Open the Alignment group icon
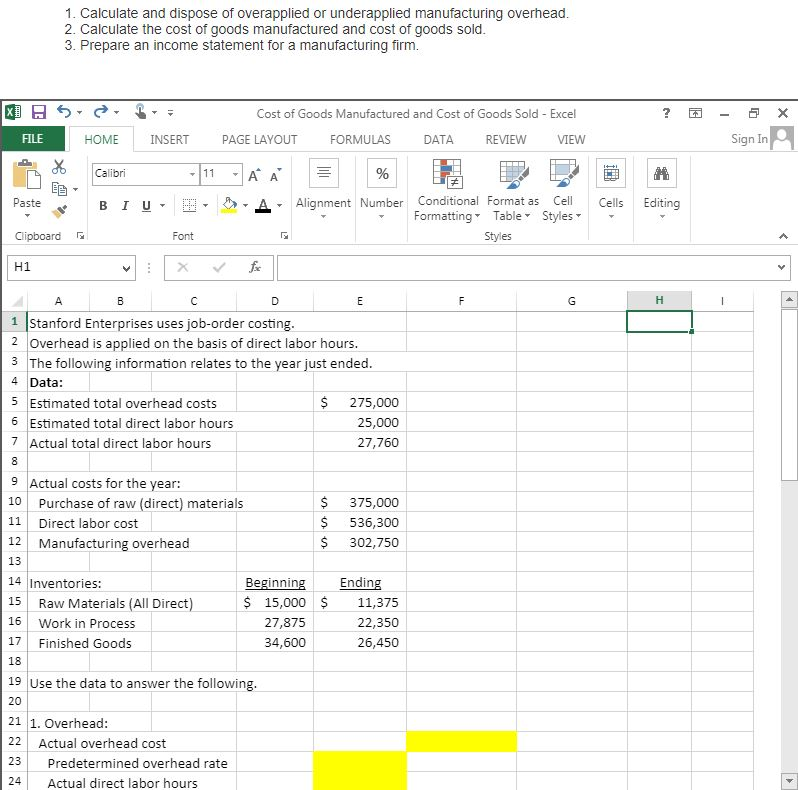Screen dimensions: 798x790 pyautogui.click(x=324, y=173)
